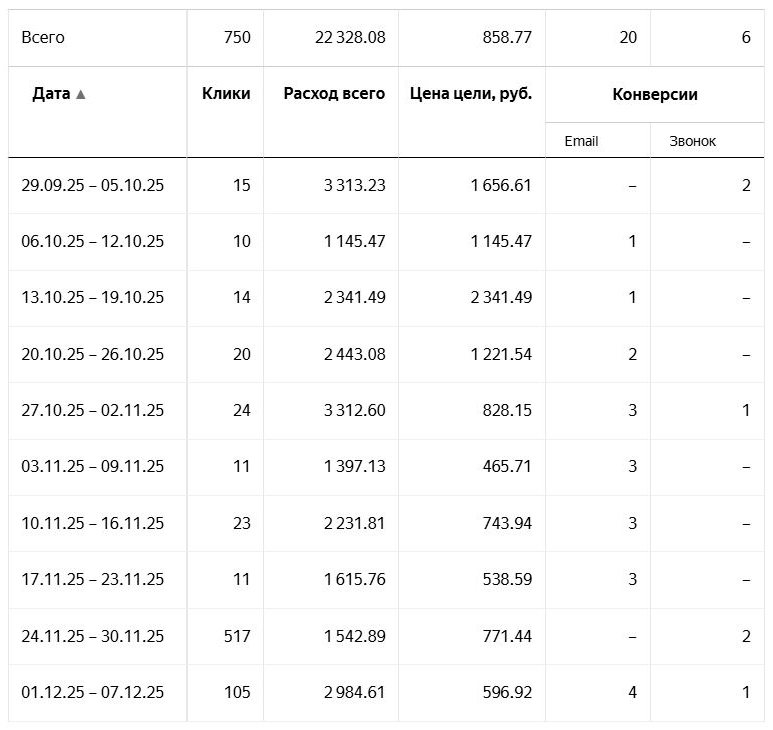
Task: Click the Звонок sub-column header
Action: (692, 141)
